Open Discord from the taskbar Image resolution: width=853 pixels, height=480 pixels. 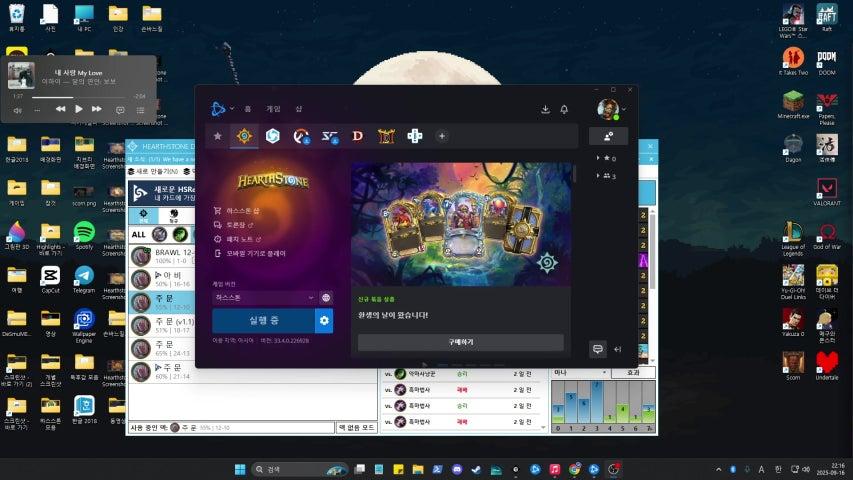pos(457,469)
